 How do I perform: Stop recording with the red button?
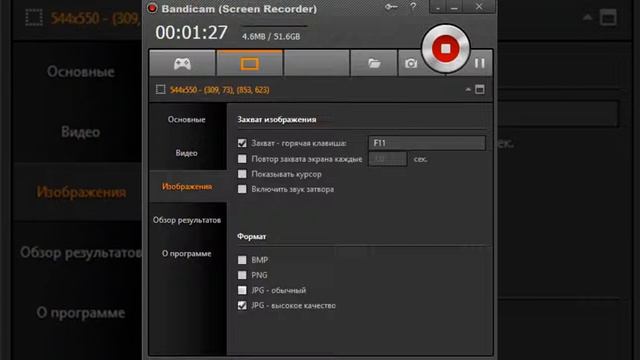445,49
